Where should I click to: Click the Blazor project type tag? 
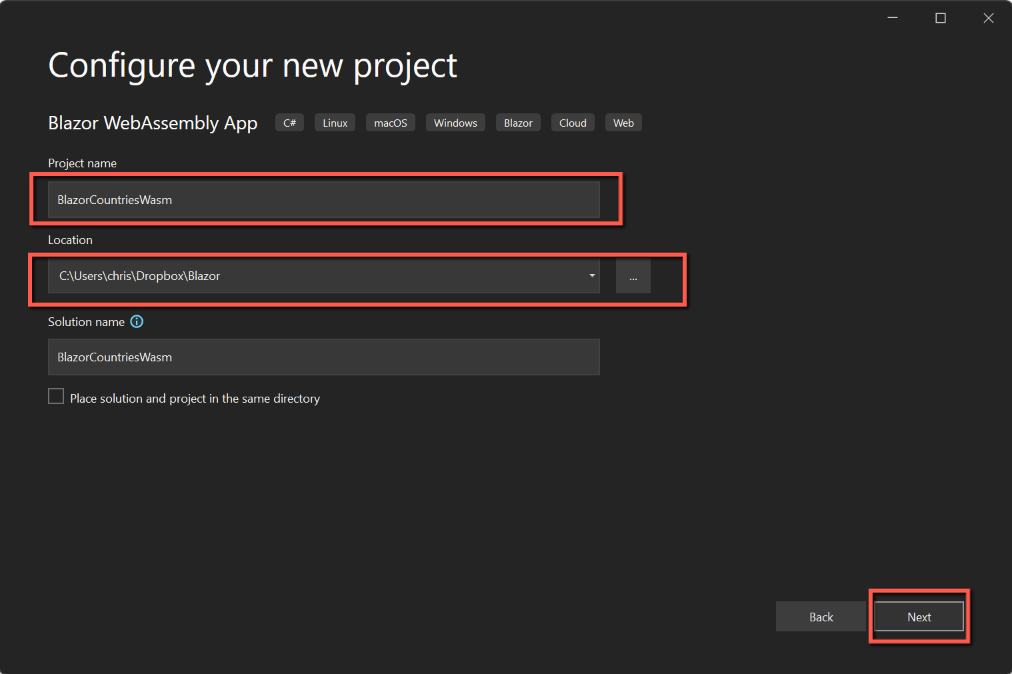[x=518, y=123]
